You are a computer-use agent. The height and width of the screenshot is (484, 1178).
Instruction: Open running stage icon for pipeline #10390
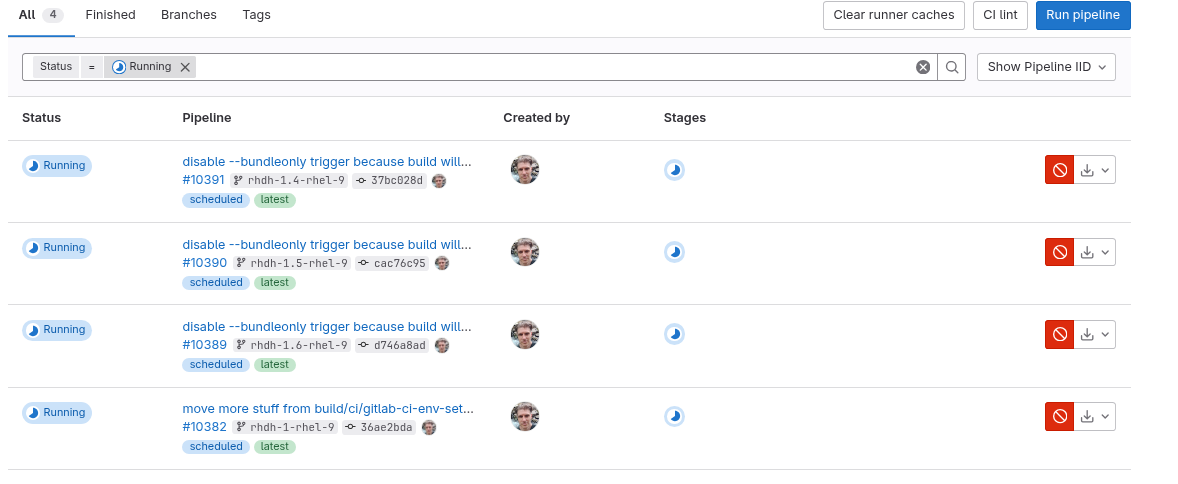point(674,252)
